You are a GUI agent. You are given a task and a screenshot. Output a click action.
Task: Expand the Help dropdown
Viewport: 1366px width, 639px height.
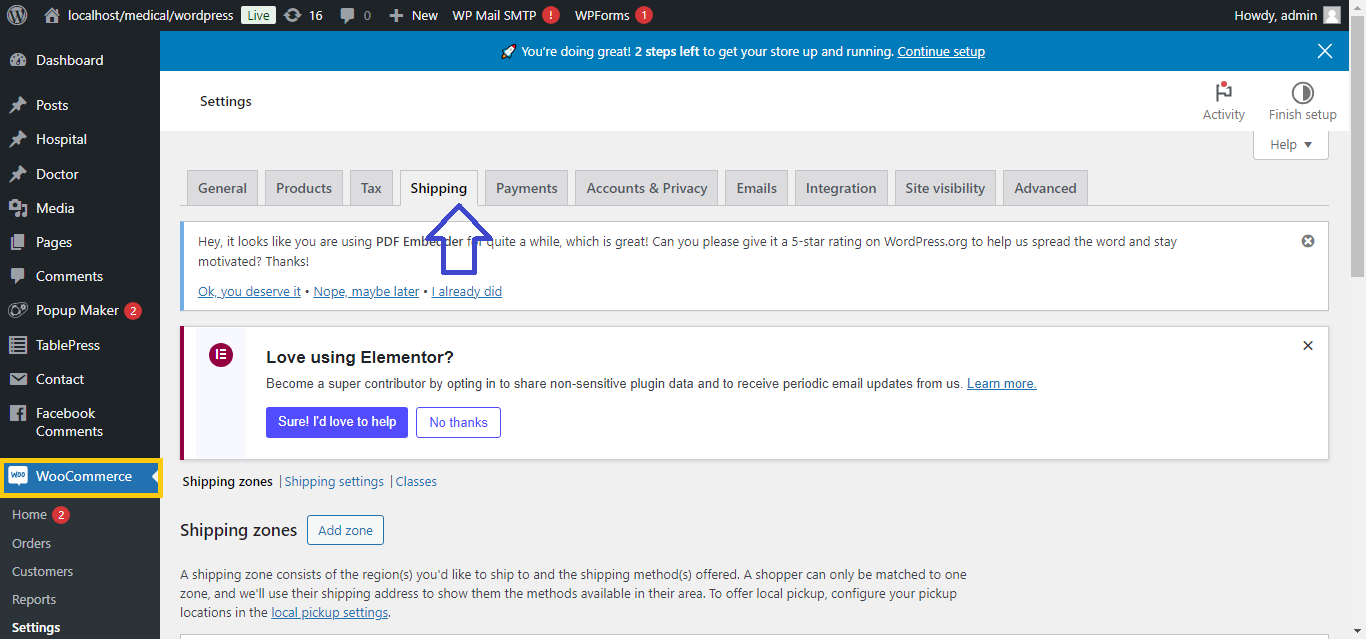click(1291, 145)
